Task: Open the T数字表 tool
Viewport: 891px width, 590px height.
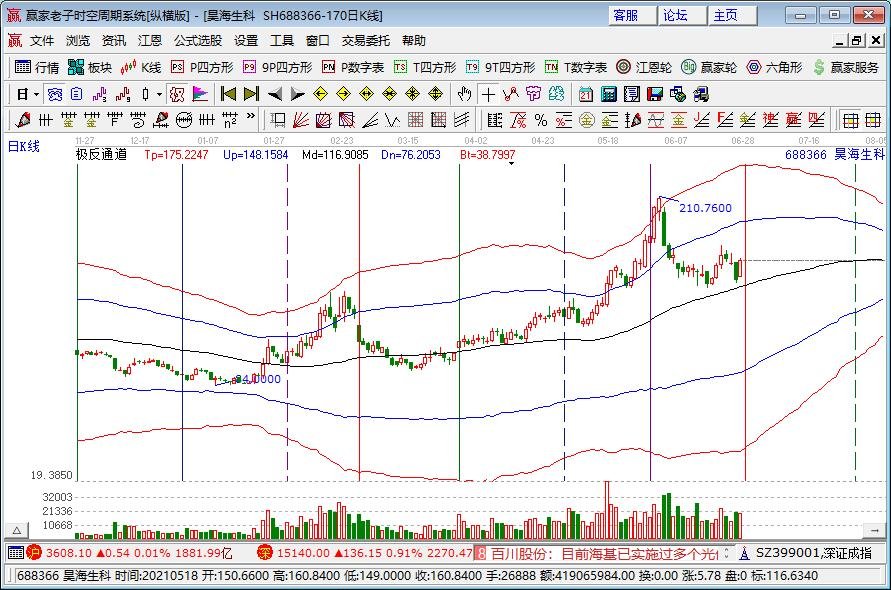Action: click(576, 68)
